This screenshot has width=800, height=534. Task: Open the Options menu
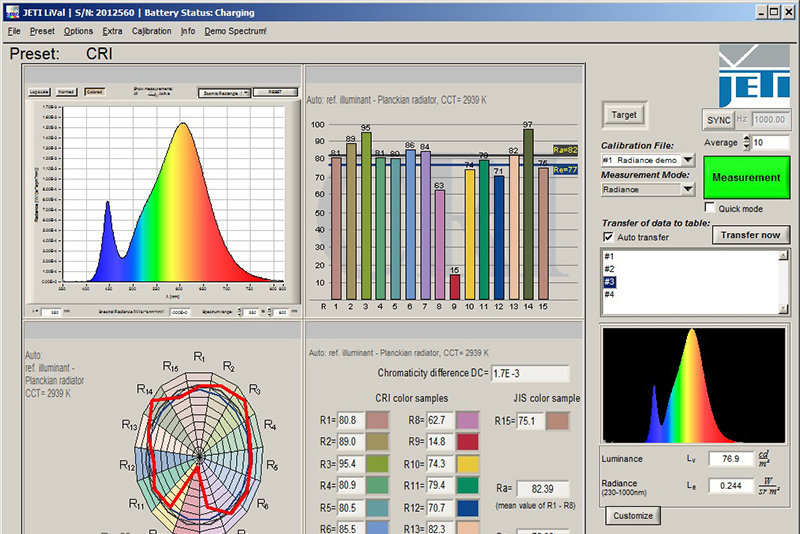coord(78,31)
